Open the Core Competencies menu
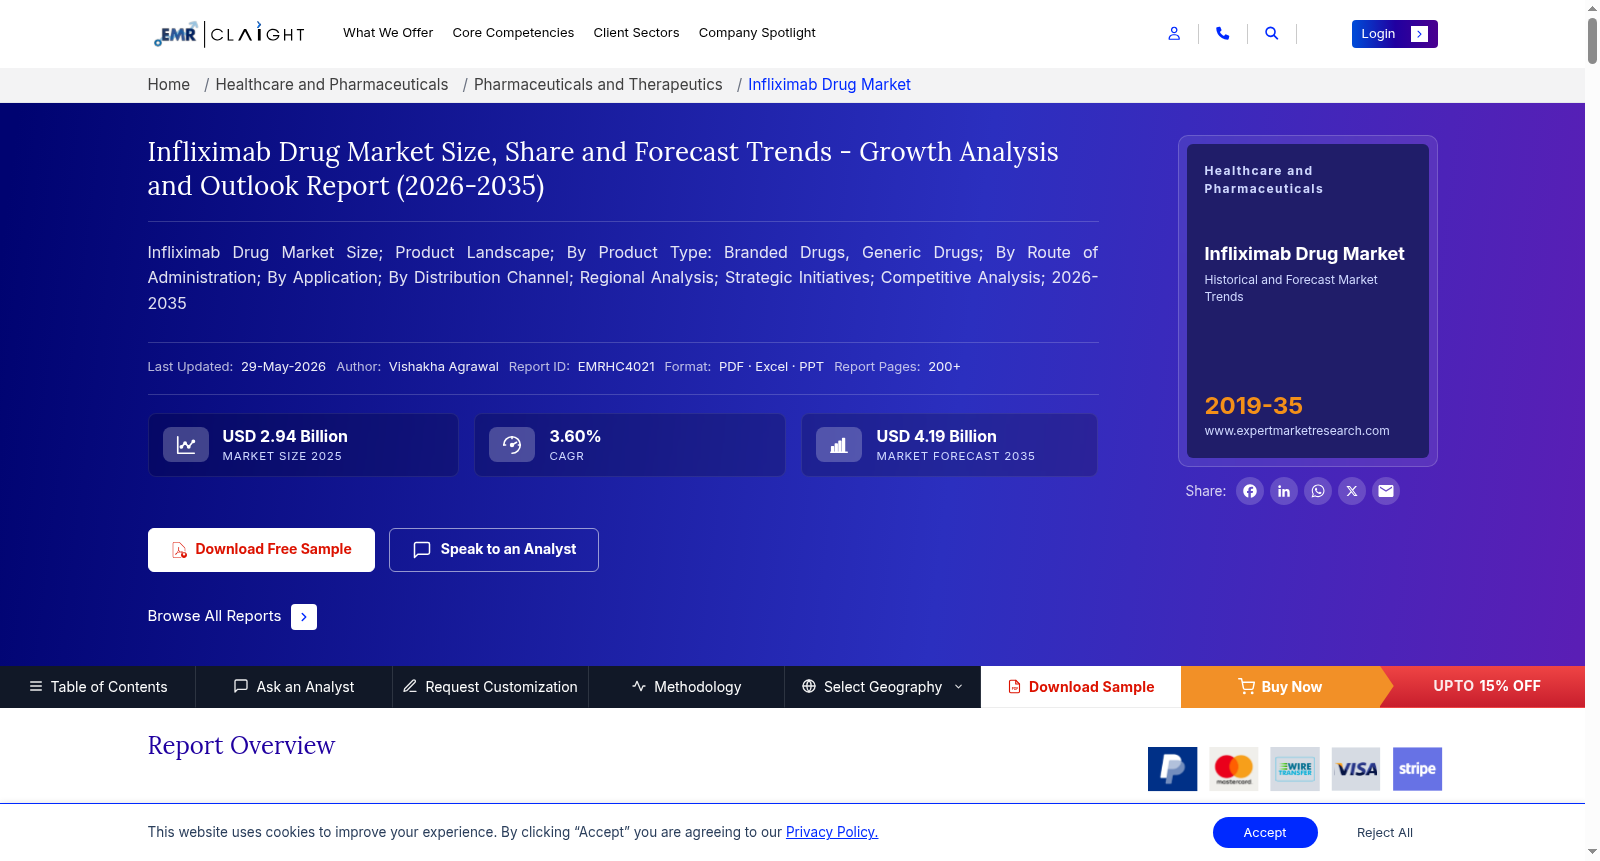Image resolution: width=1600 pixels, height=861 pixels. pyautogui.click(x=513, y=33)
